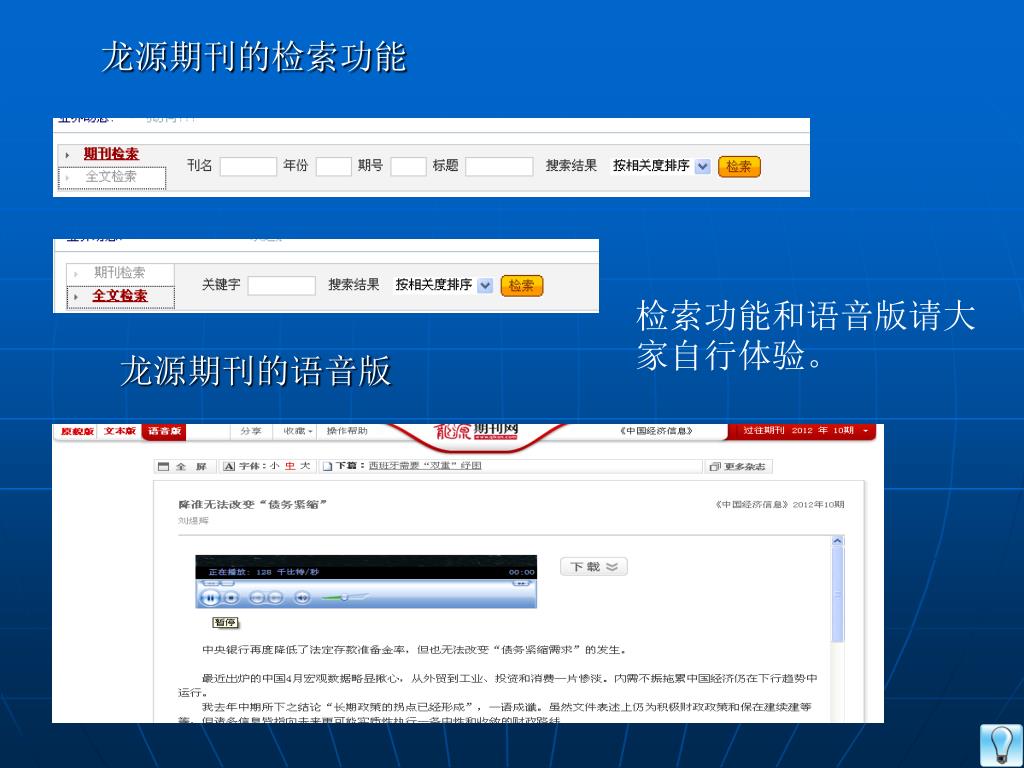Set font size to 大
The width and height of the screenshot is (1024, 768).
point(305,466)
